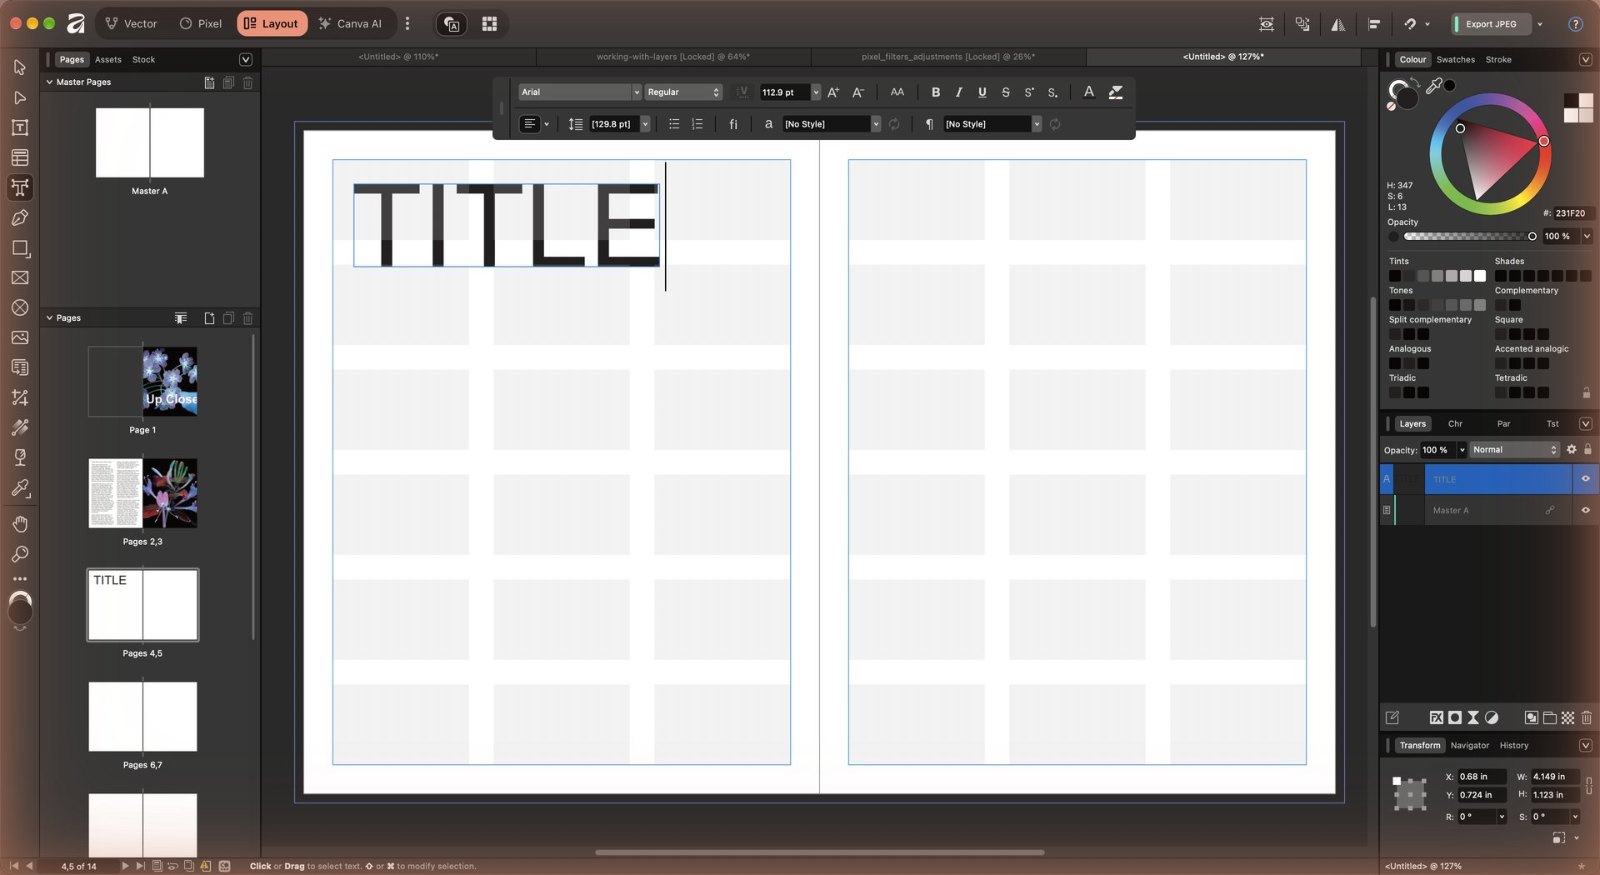Screen dimensions: 1600x875
Task: Click the layer effects fx icon
Action: [1436, 717]
